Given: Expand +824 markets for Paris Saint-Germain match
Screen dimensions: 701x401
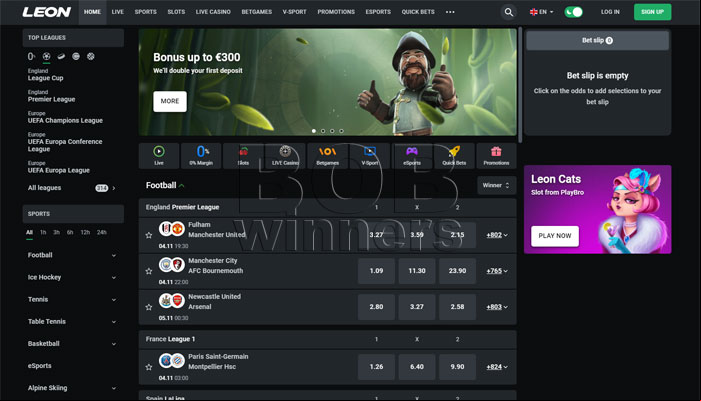Looking at the screenshot, I should 497,367.
